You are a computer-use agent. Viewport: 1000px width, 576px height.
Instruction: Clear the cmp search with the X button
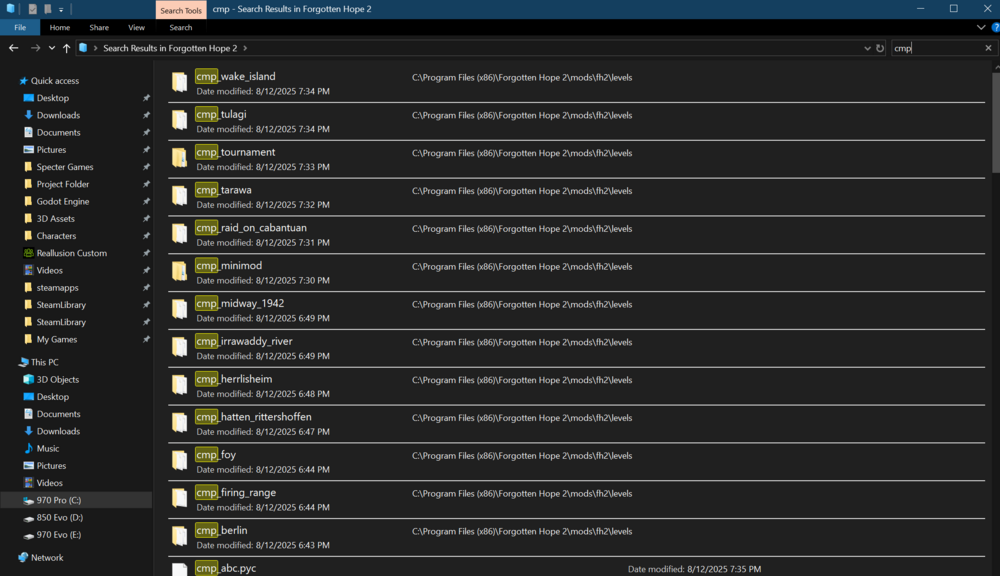[x=988, y=47]
